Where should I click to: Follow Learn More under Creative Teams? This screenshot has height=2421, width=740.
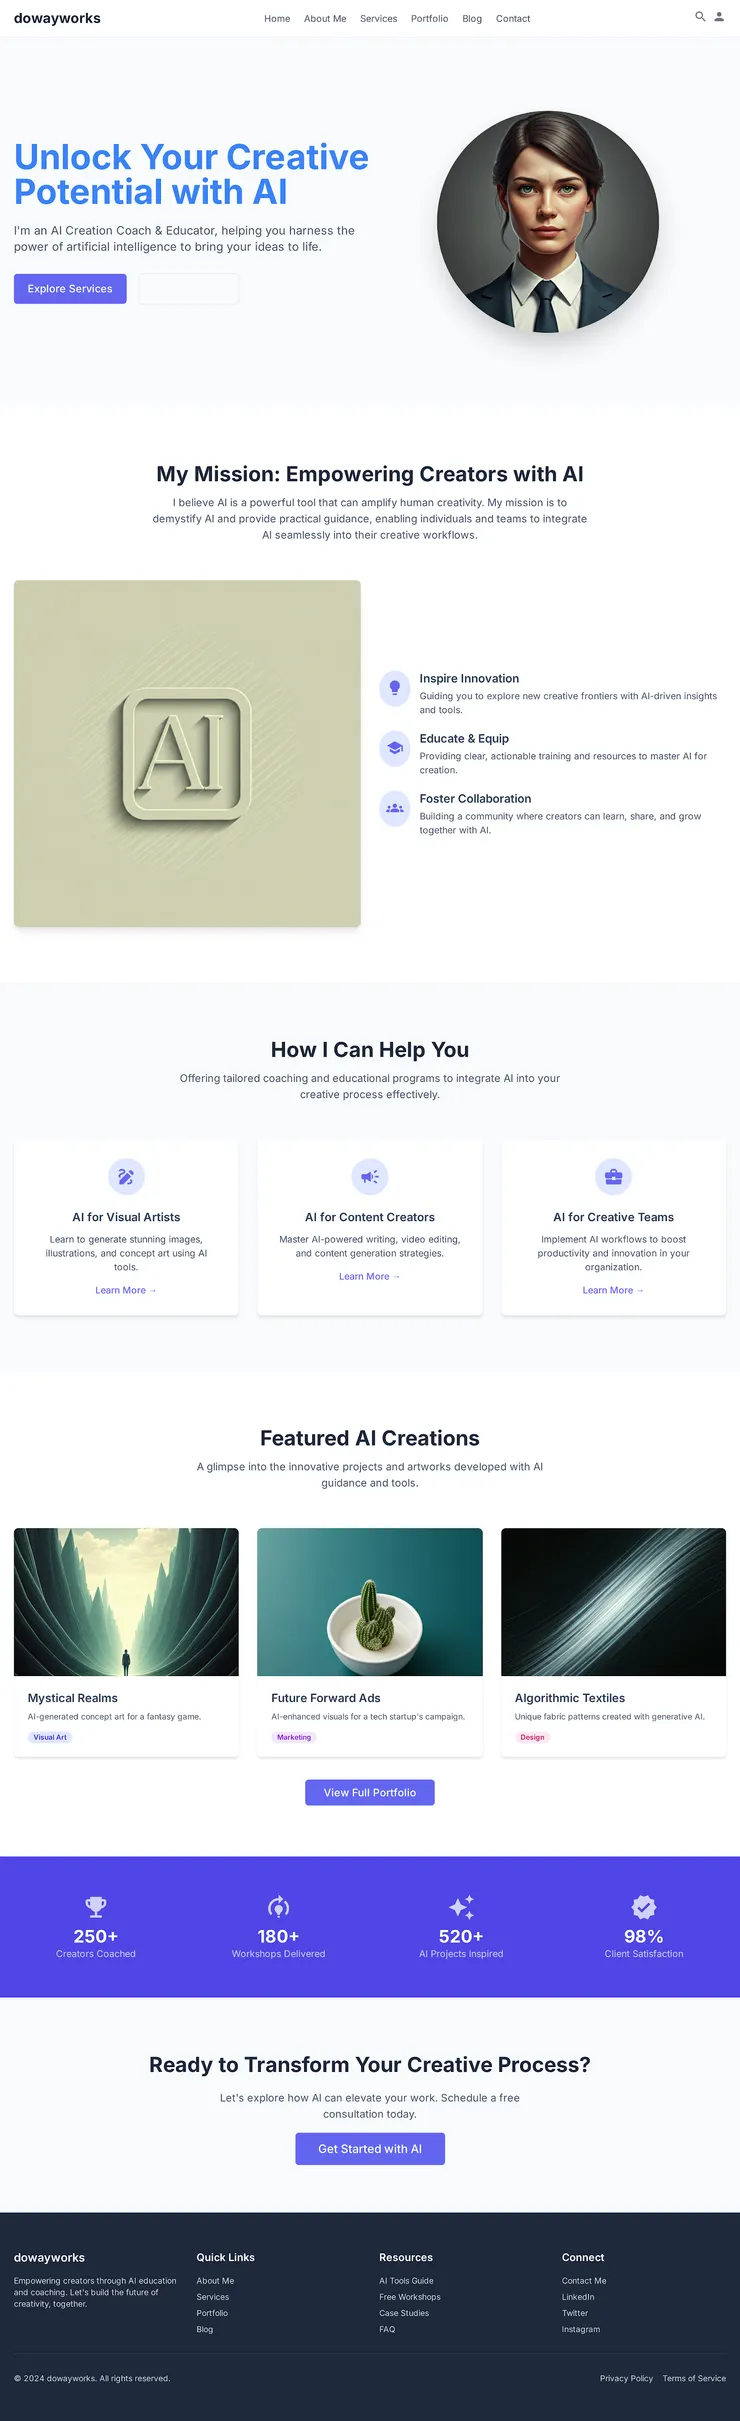[613, 1291]
